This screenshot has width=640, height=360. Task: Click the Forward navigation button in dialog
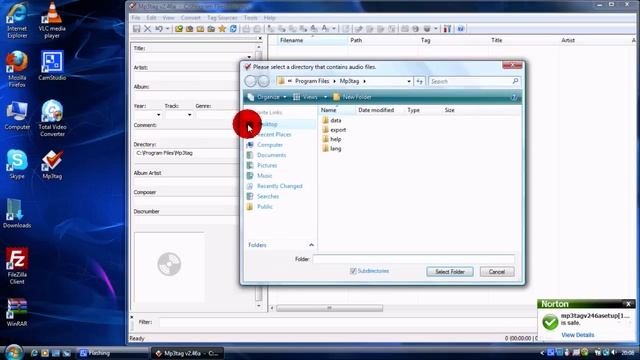pos(264,81)
